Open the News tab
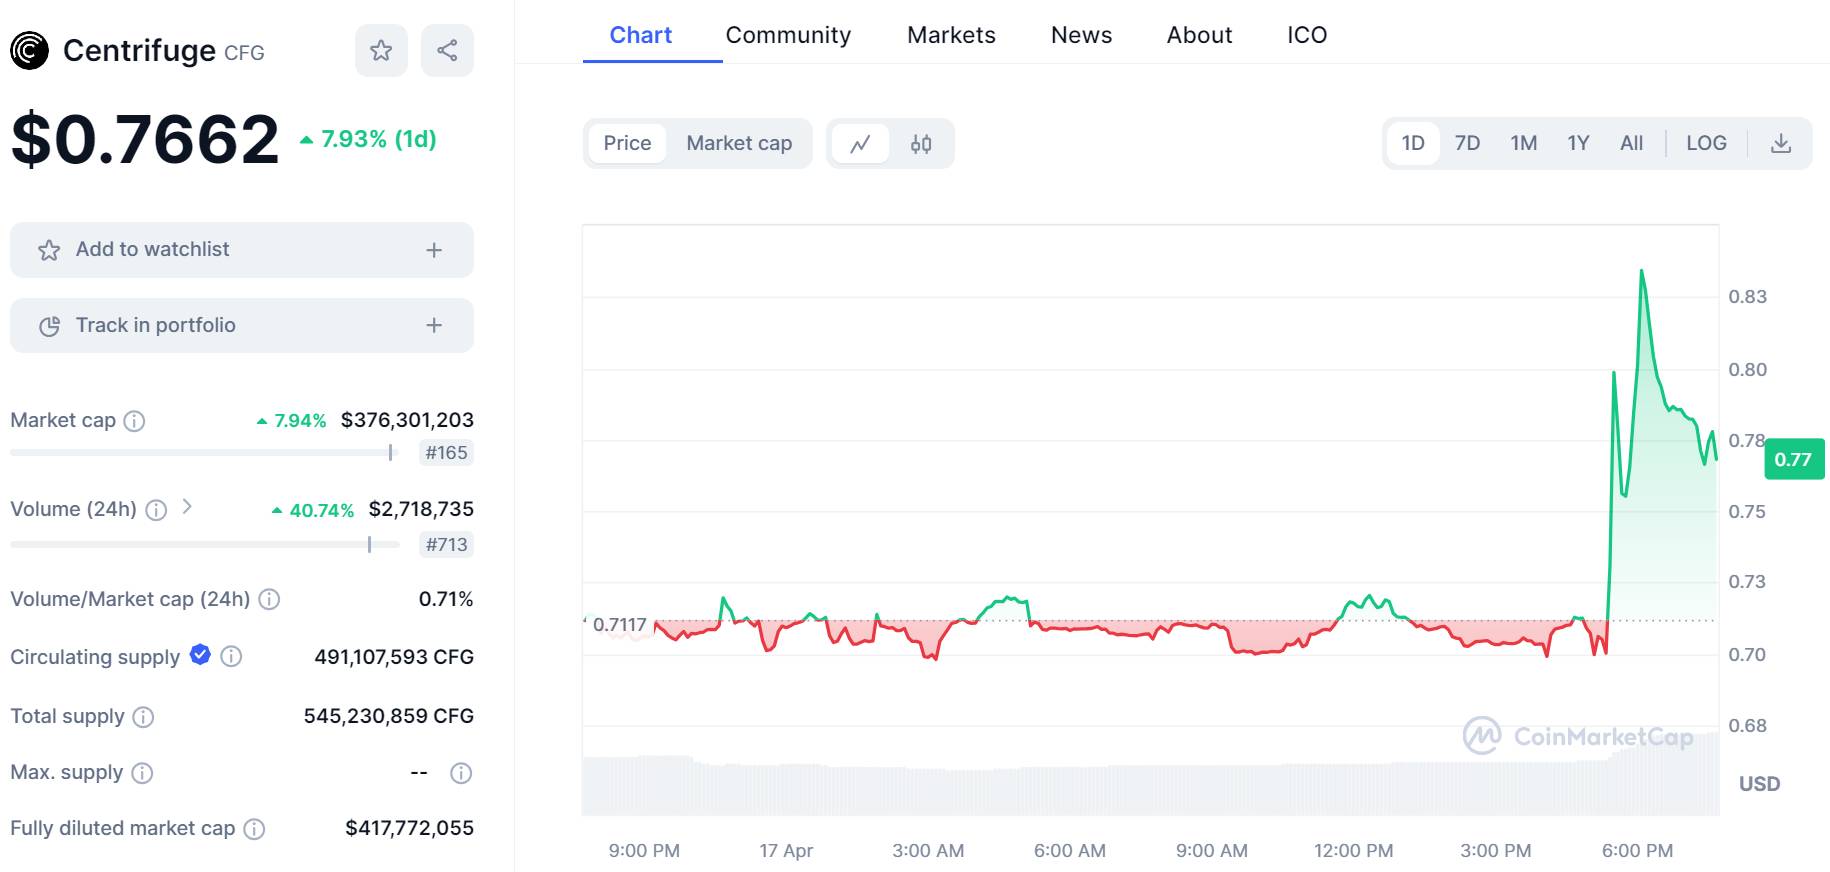Image resolution: width=1830 pixels, height=872 pixels. (x=1081, y=35)
